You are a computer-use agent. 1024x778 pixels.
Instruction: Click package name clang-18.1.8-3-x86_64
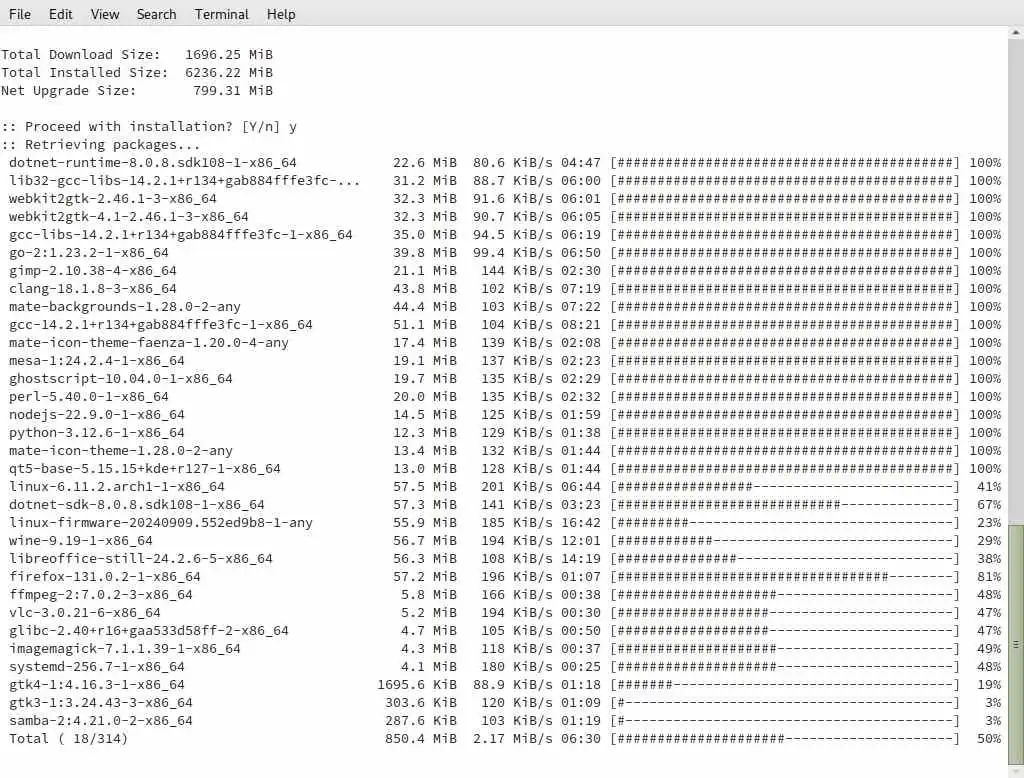click(x=93, y=289)
